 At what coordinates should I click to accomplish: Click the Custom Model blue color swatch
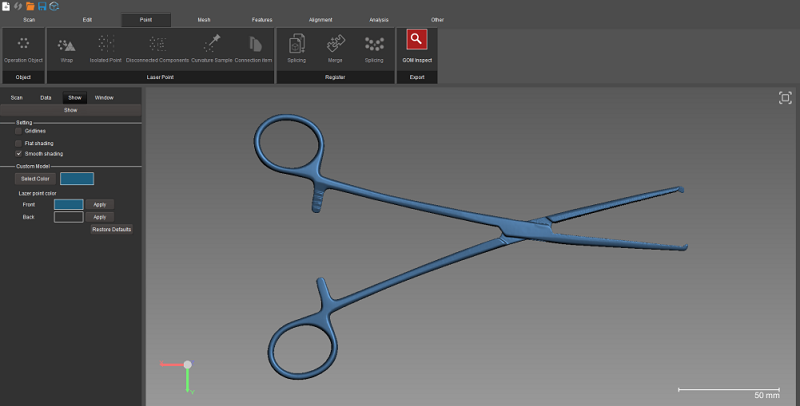point(77,179)
